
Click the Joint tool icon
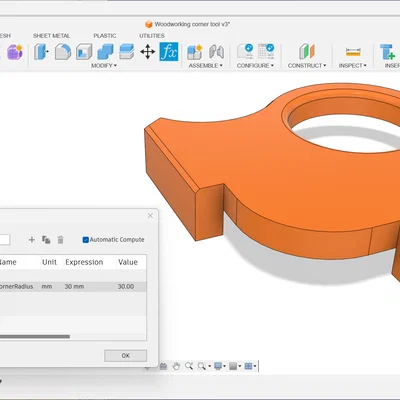click(216, 52)
